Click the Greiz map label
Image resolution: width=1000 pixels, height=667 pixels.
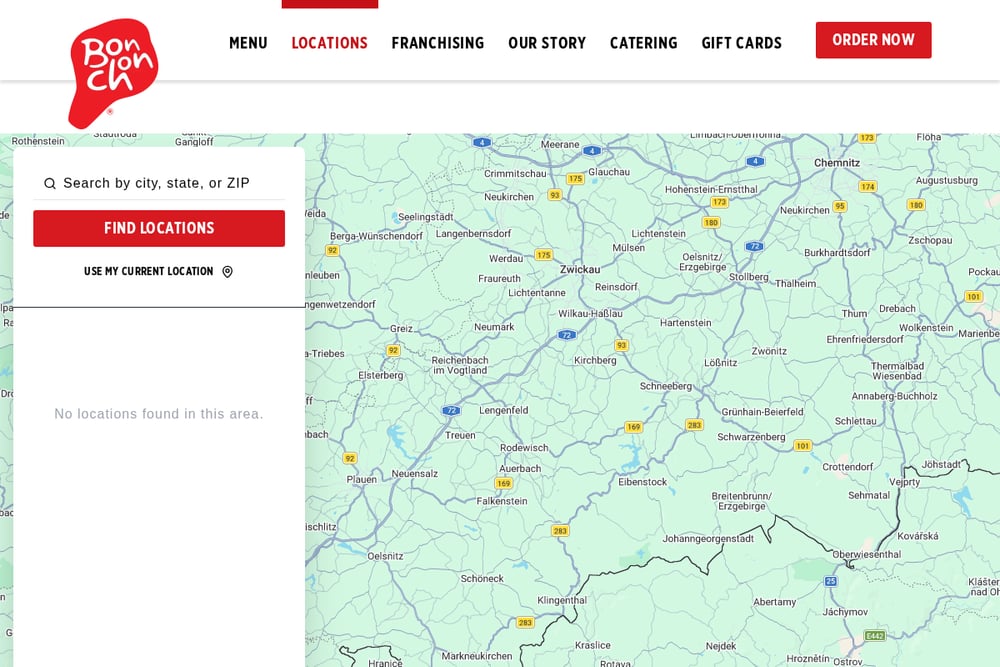pos(401,329)
